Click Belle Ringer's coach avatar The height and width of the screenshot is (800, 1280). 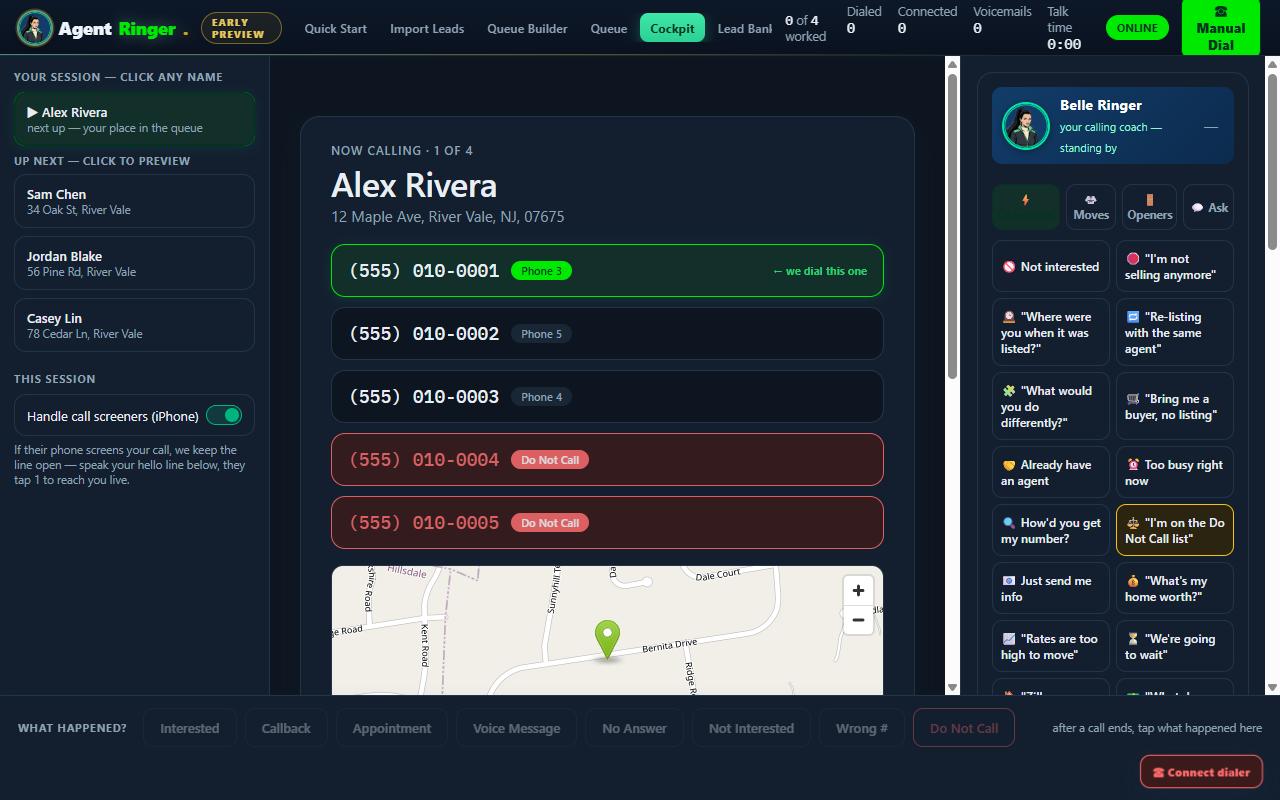[1026, 126]
